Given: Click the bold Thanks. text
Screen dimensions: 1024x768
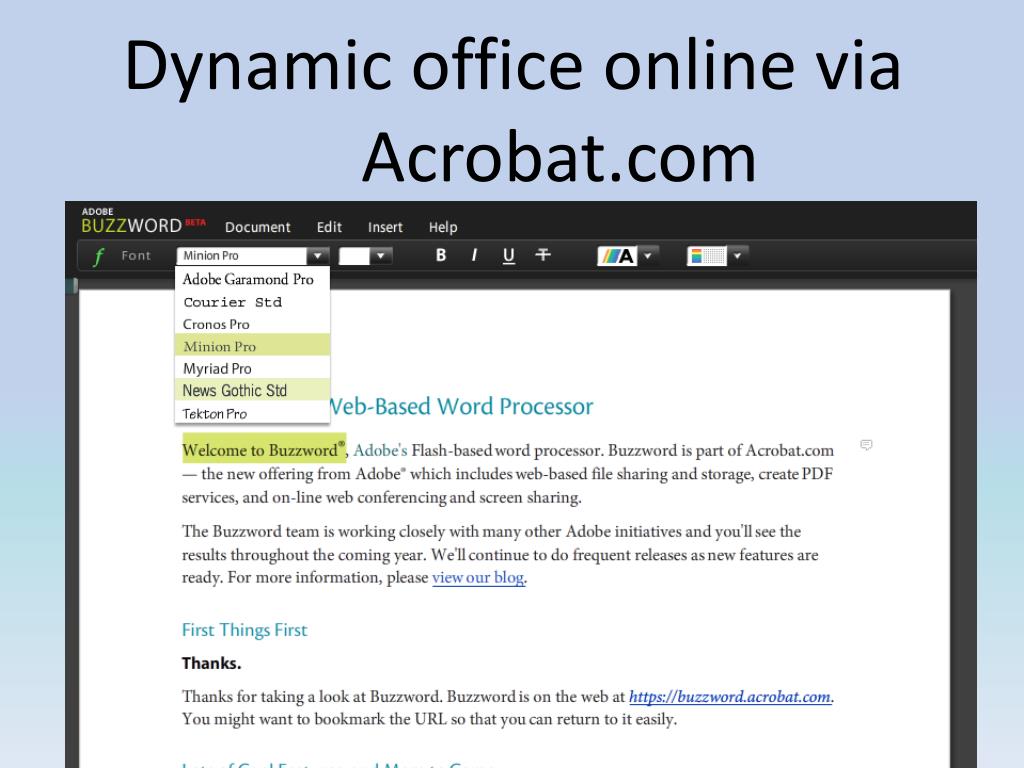Looking at the screenshot, I should (x=212, y=664).
